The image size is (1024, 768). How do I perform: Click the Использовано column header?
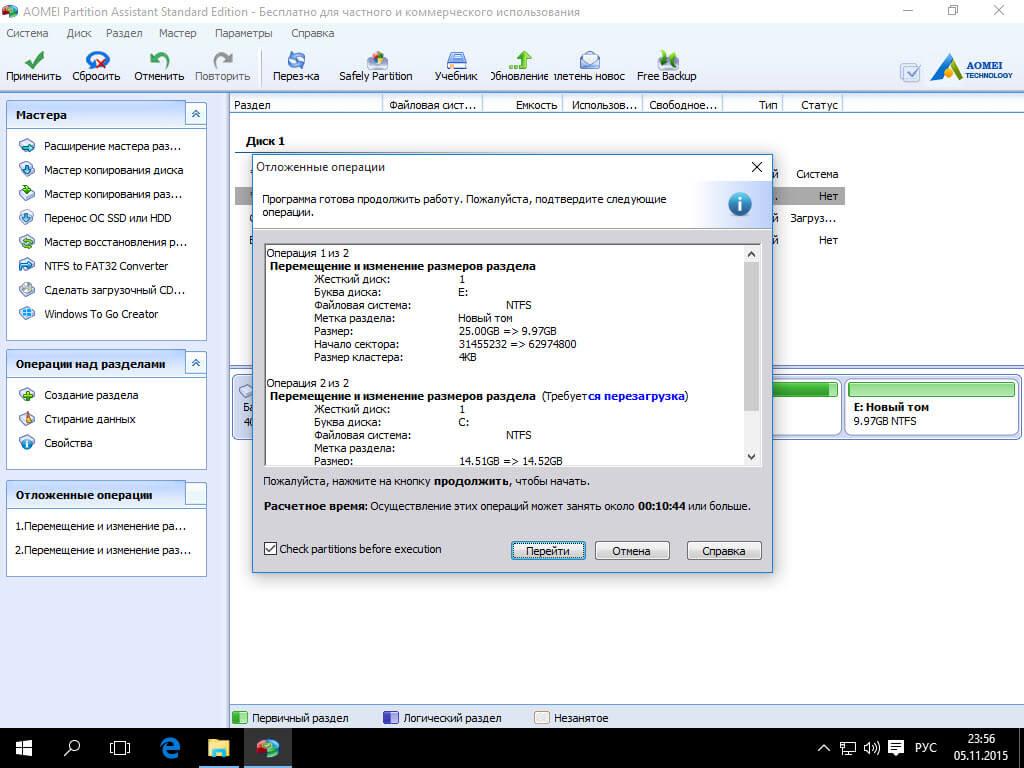pyautogui.click(x=603, y=104)
